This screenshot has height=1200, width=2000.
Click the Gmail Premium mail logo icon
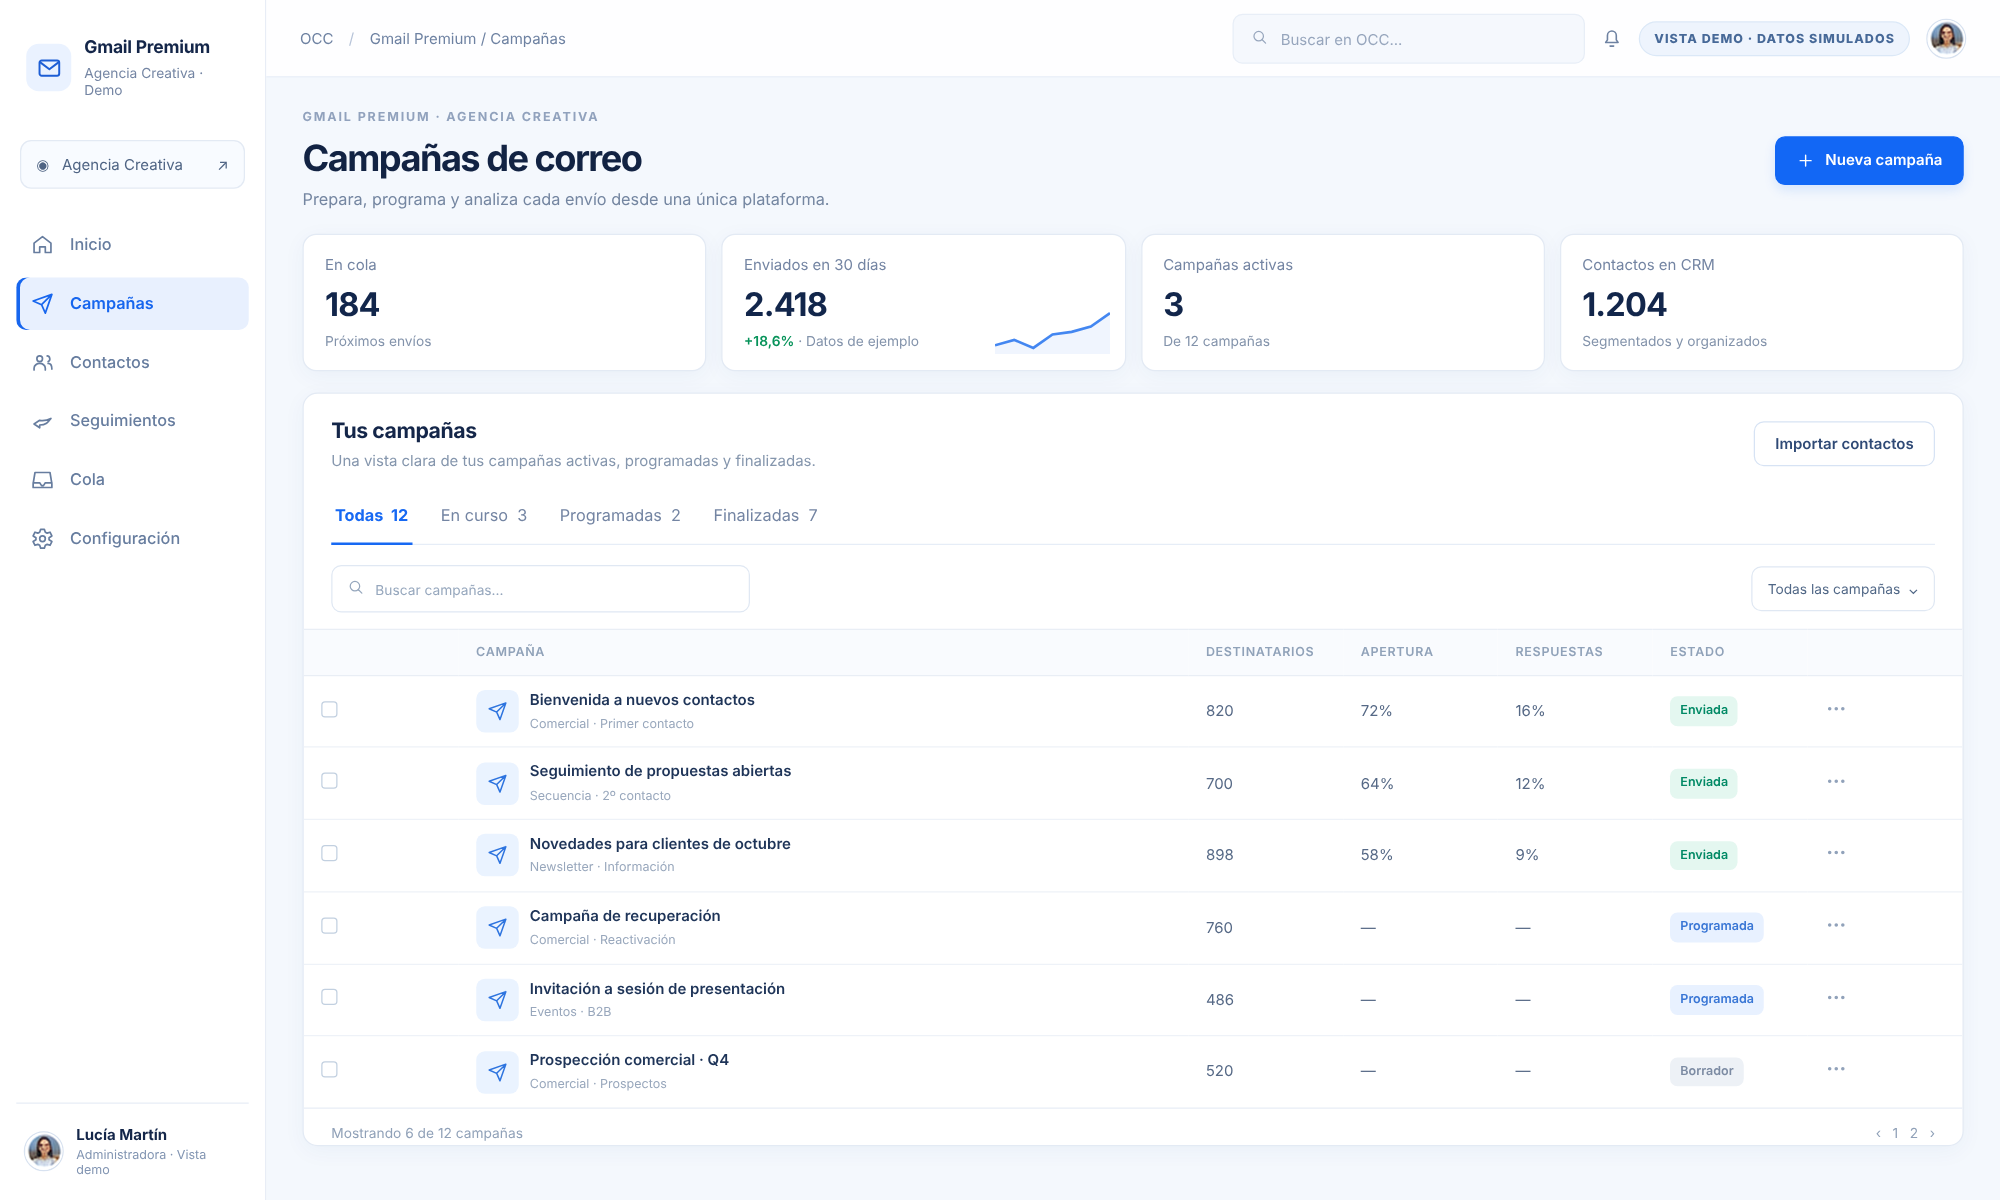click(49, 67)
